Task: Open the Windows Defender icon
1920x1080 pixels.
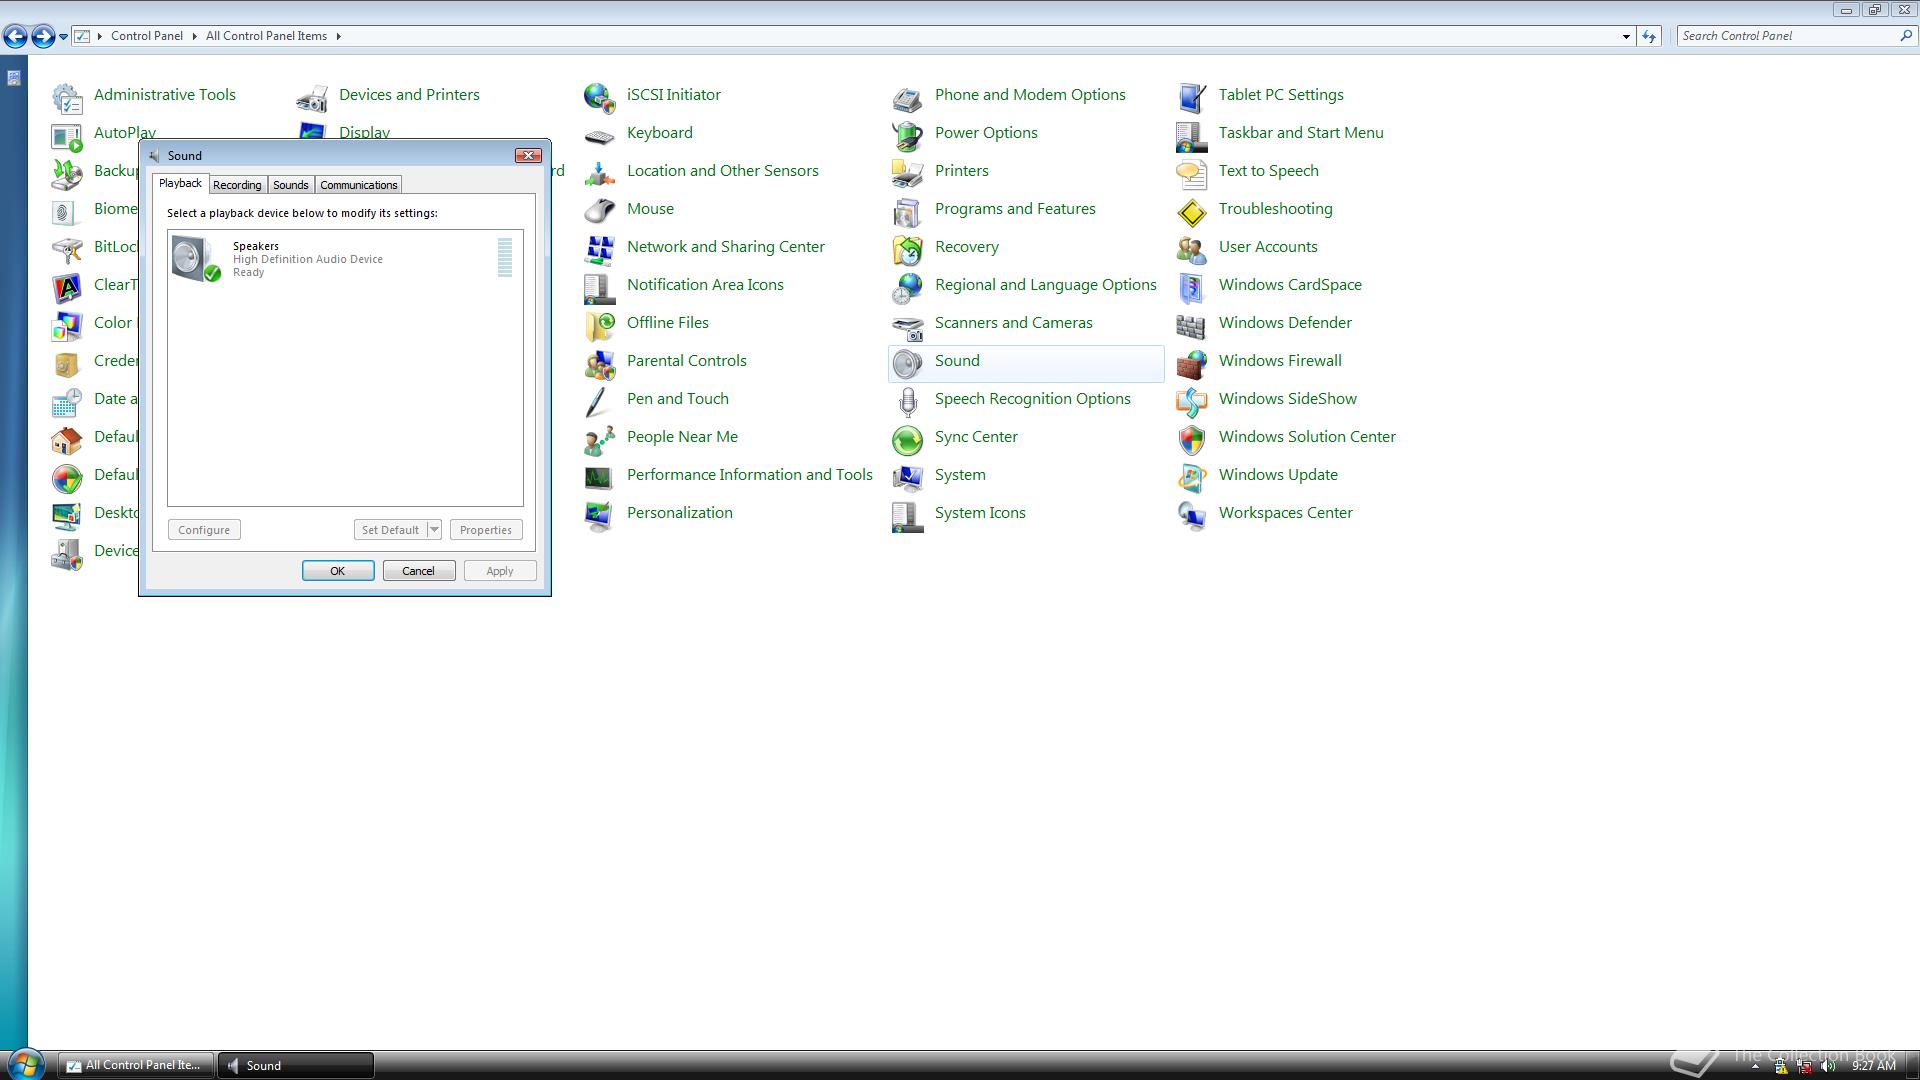Action: coord(1192,326)
